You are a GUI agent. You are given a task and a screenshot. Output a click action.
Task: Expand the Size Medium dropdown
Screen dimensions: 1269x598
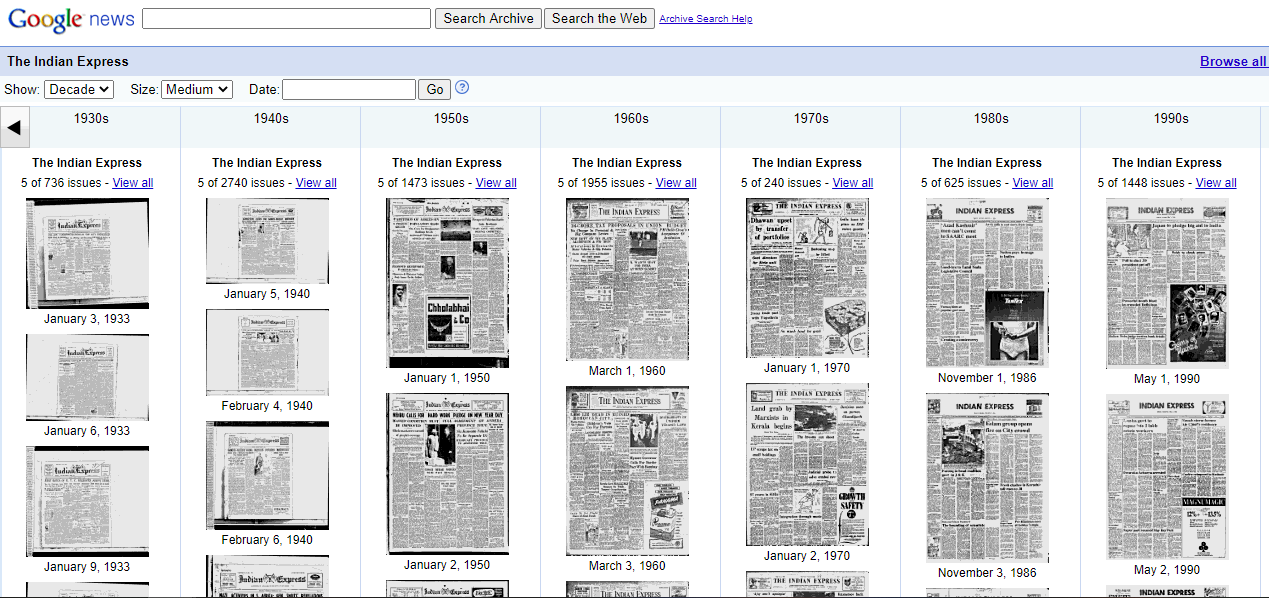point(197,89)
